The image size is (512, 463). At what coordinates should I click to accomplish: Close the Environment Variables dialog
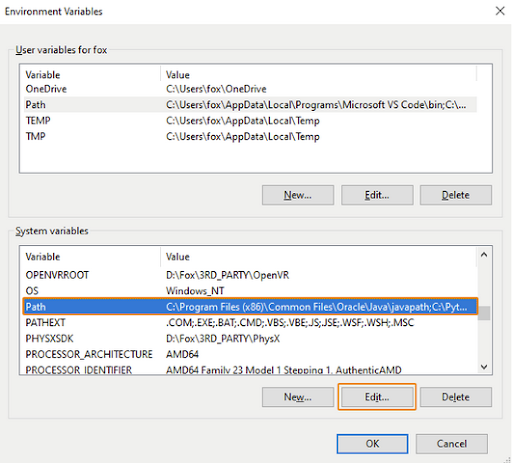click(500, 11)
